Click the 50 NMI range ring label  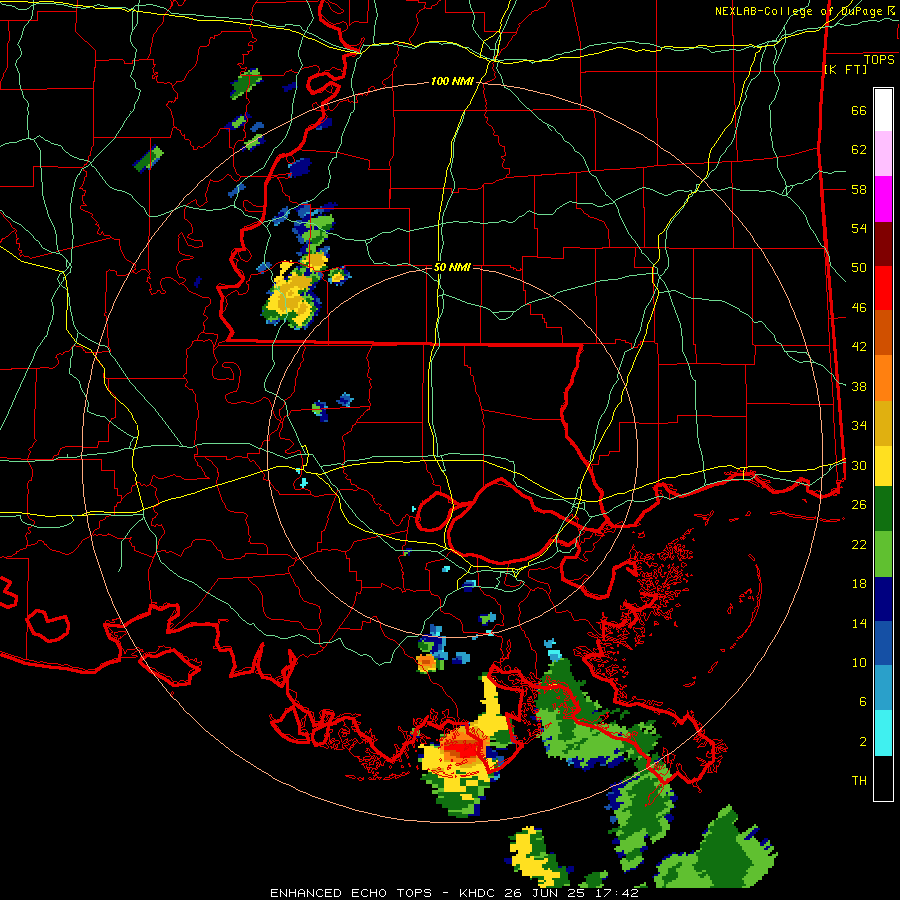click(x=452, y=267)
